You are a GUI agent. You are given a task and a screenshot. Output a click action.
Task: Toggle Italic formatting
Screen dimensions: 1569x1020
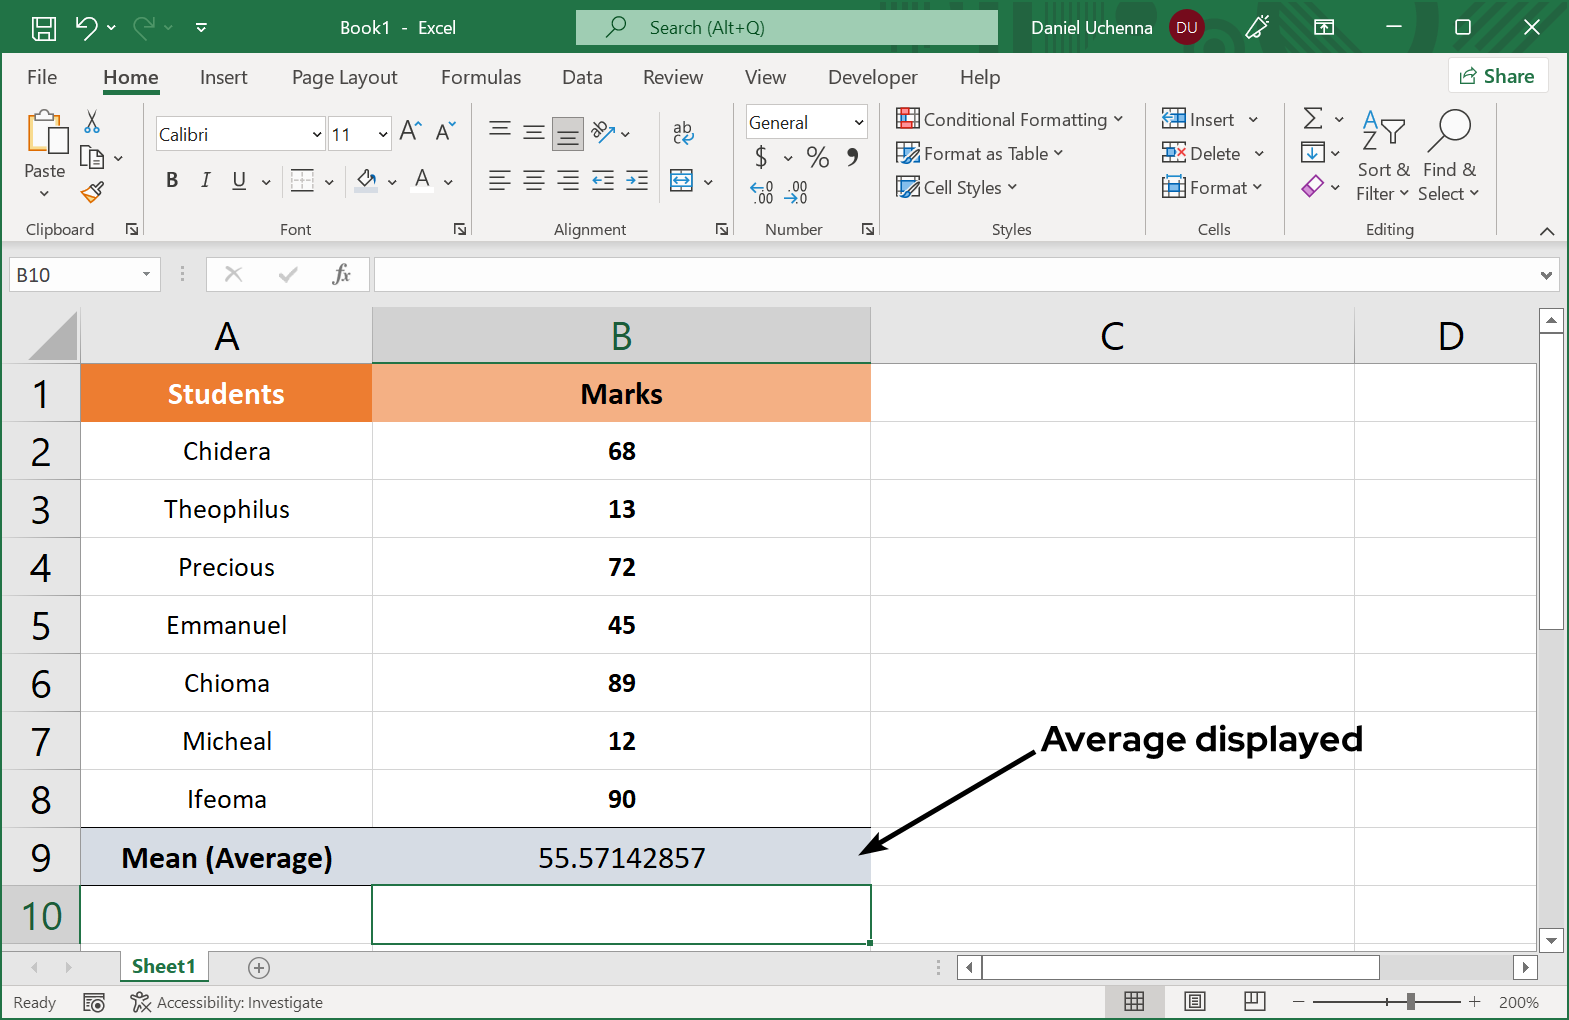pyautogui.click(x=205, y=180)
